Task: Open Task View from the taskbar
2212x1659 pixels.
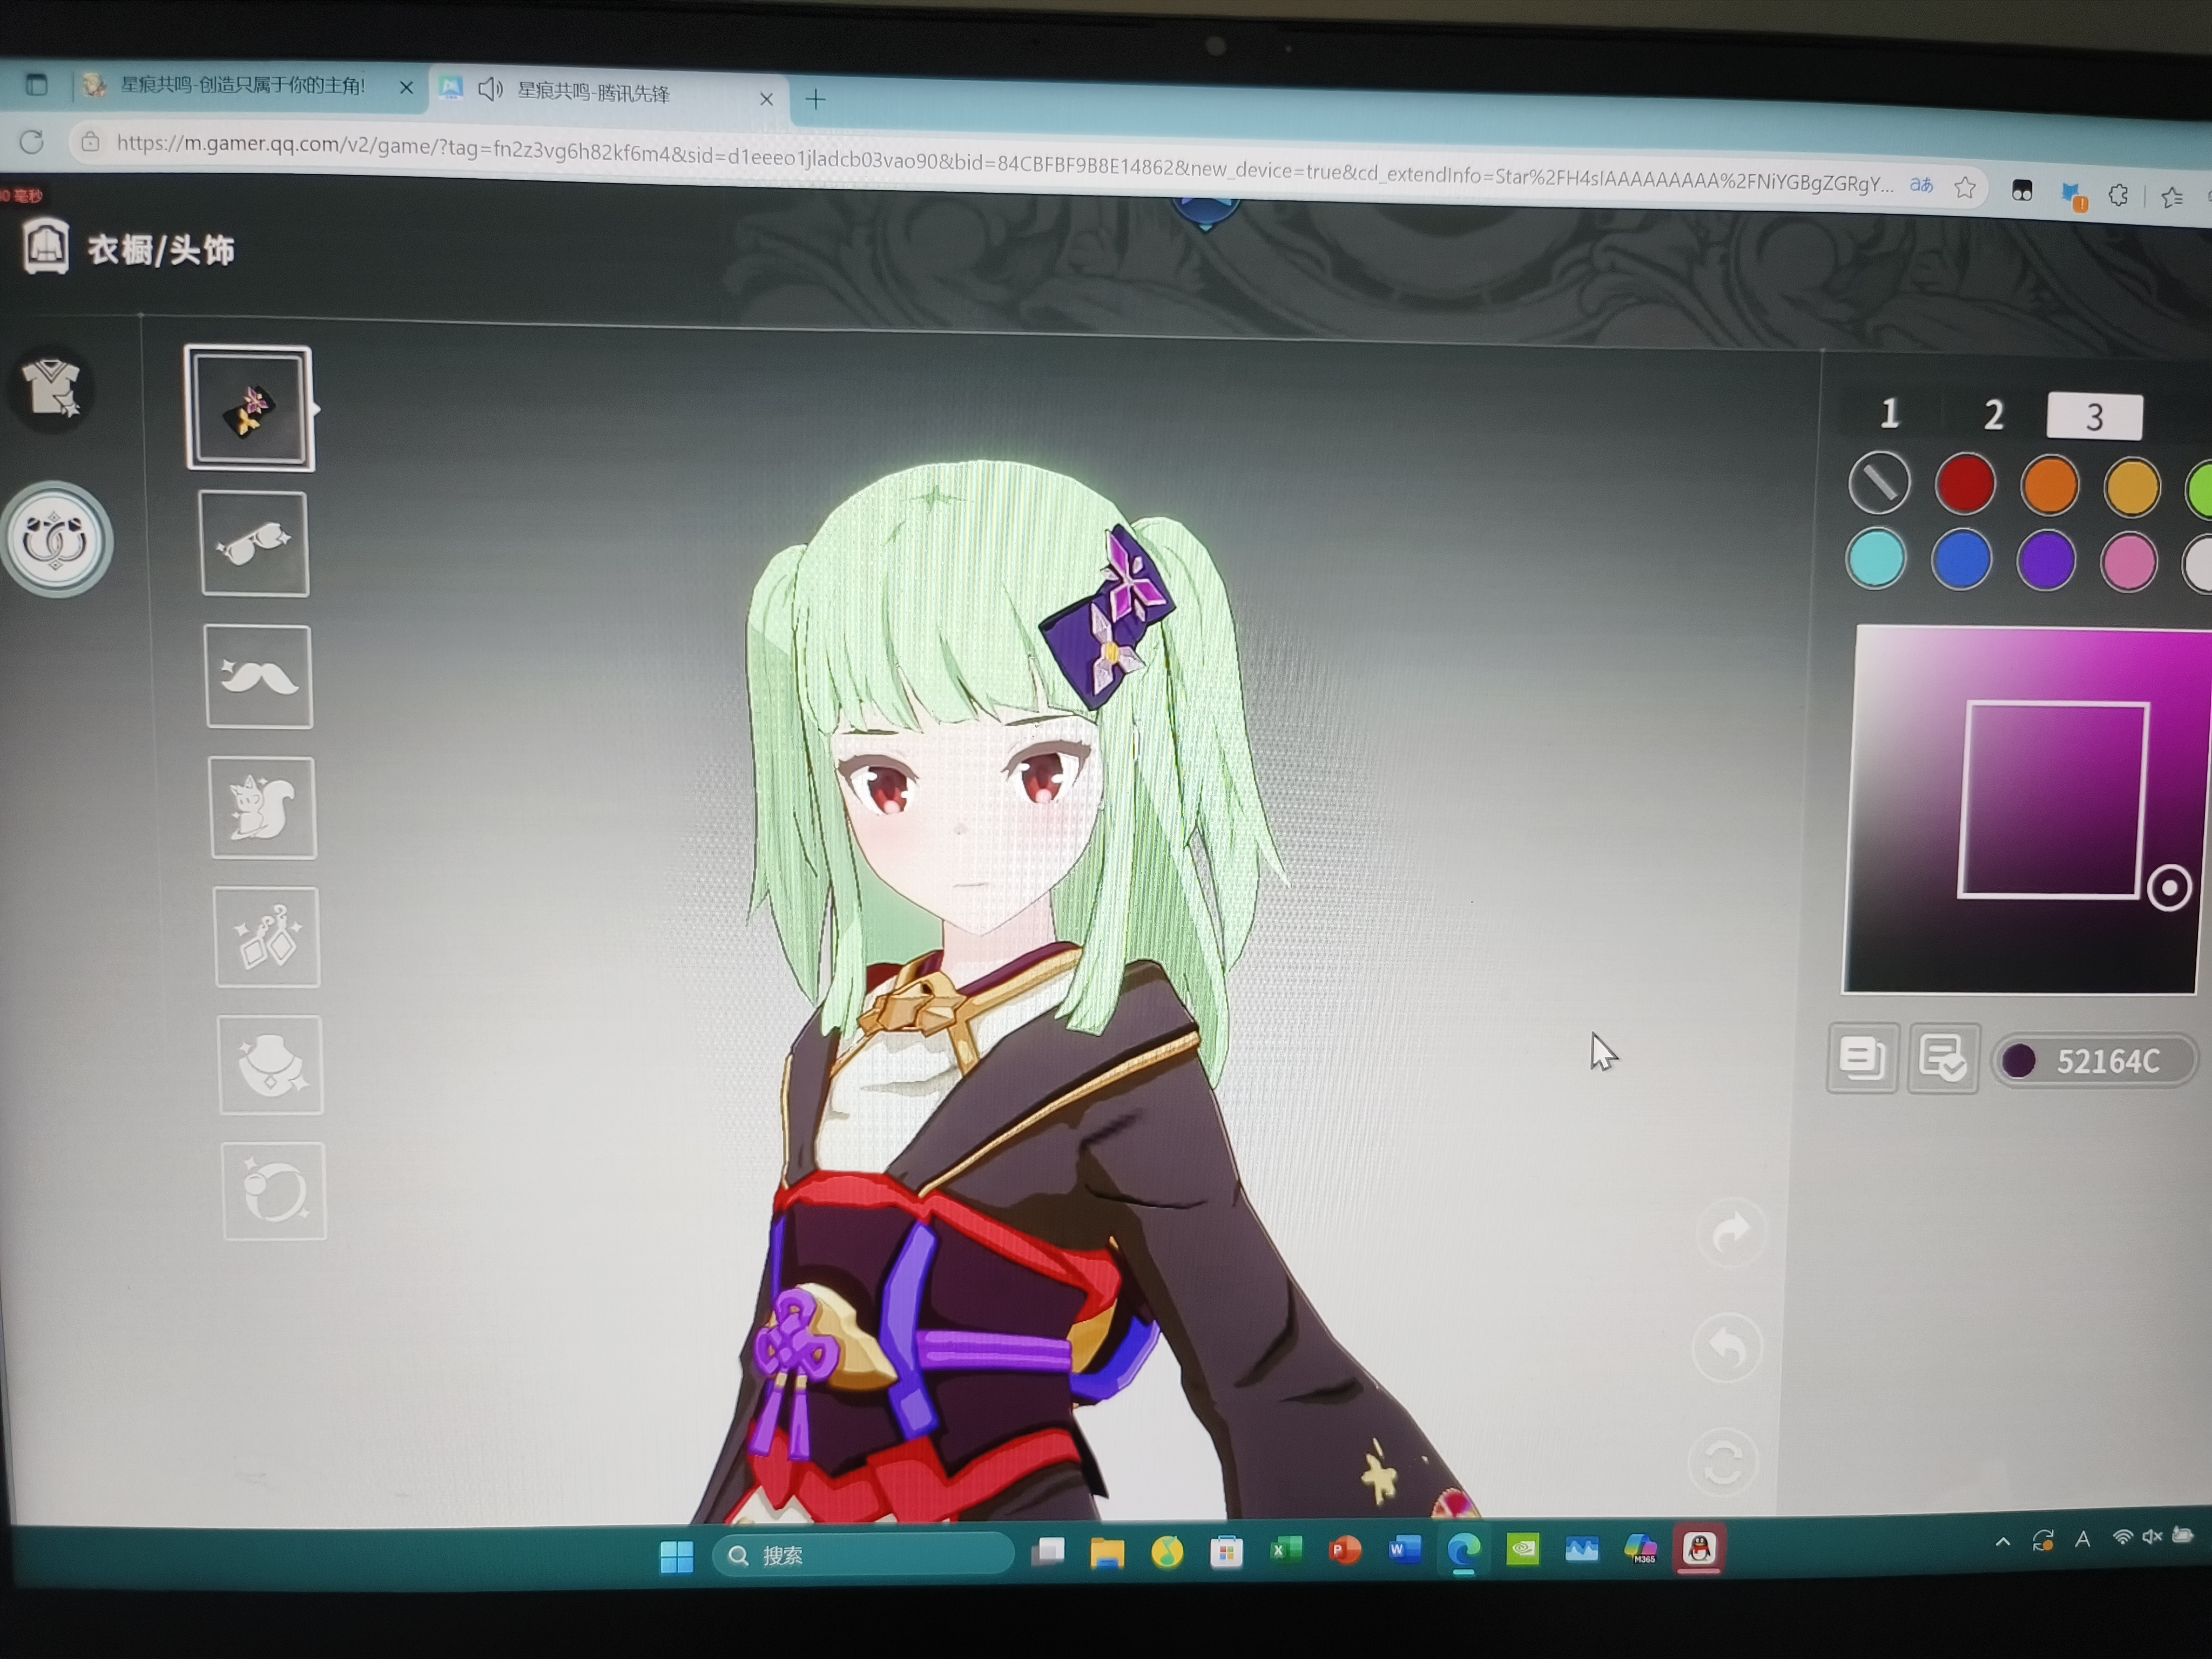Action: 1047,1553
